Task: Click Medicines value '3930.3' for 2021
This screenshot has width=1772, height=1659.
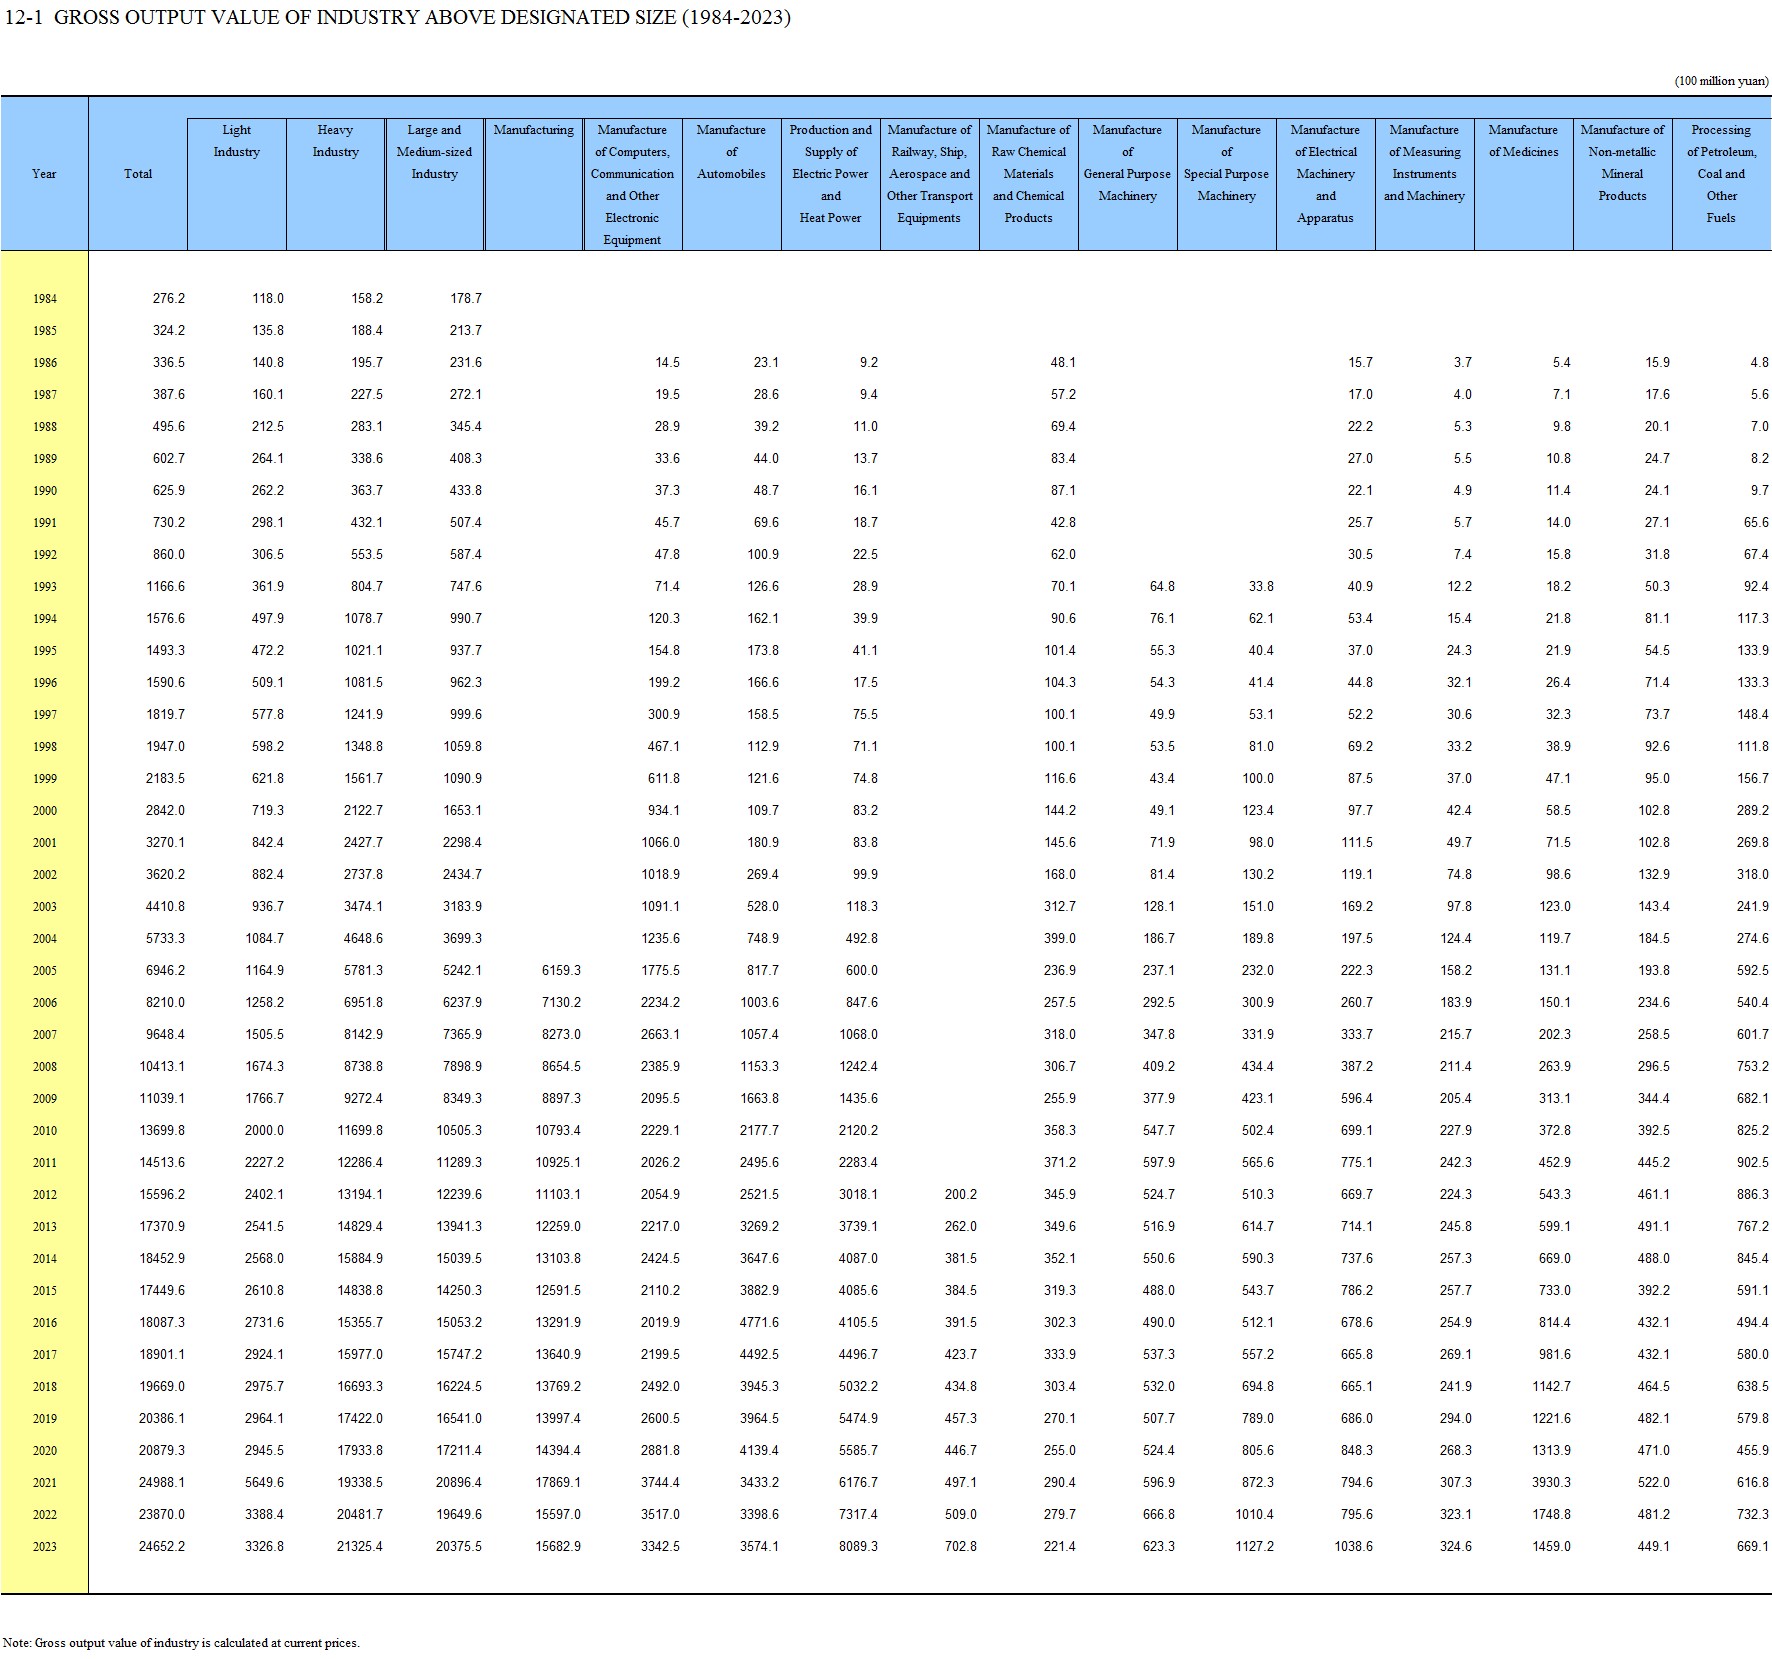Action: (x=1551, y=1482)
